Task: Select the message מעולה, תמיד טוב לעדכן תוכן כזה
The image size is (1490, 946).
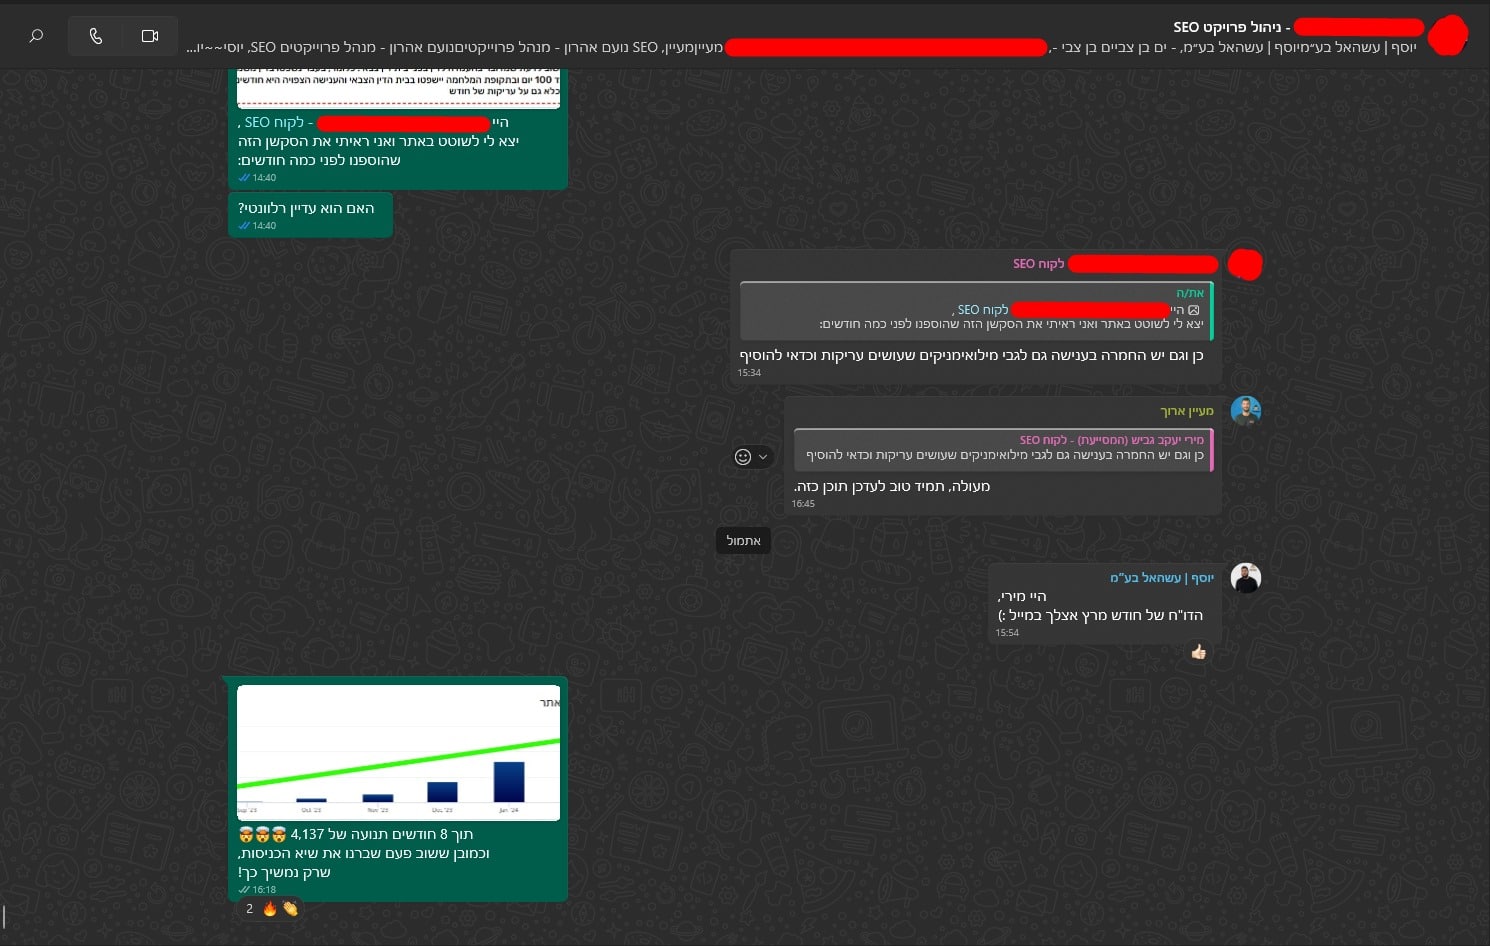Action: point(892,486)
